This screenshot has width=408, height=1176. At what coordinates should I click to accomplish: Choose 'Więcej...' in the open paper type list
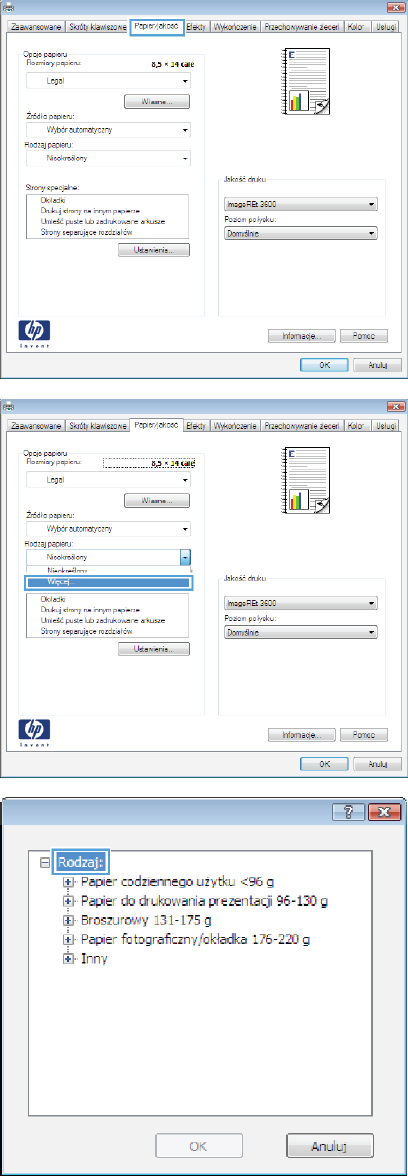[x=108, y=582]
